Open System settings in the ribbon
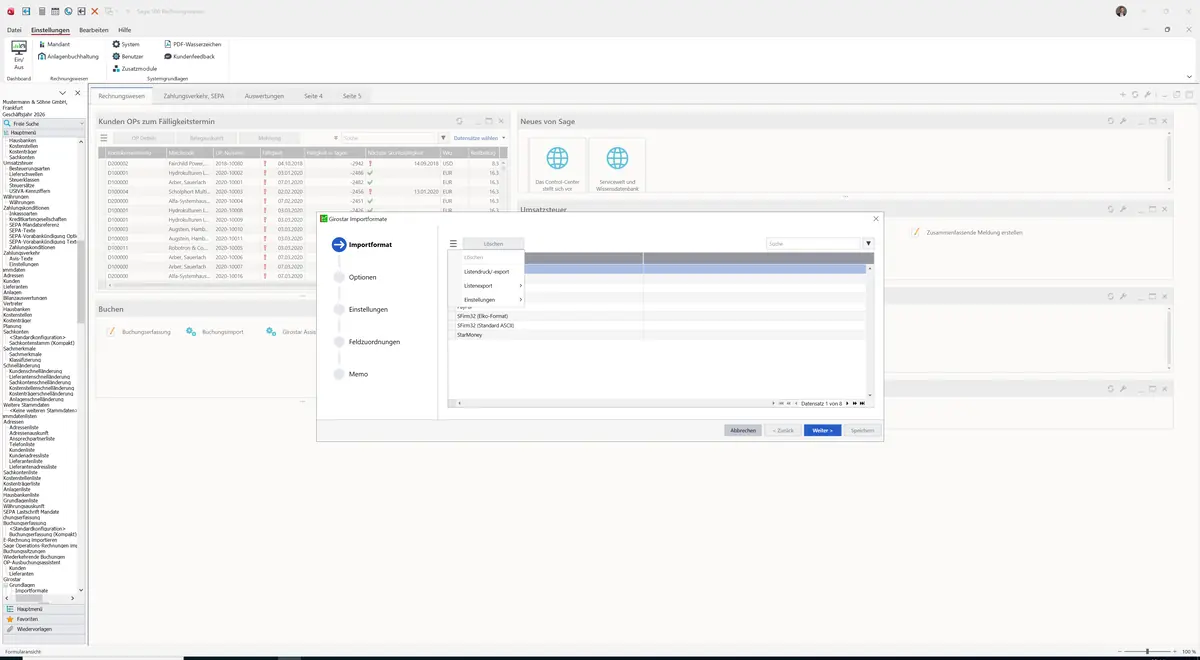The height and width of the screenshot is (660, 1200). click(126, 44)
